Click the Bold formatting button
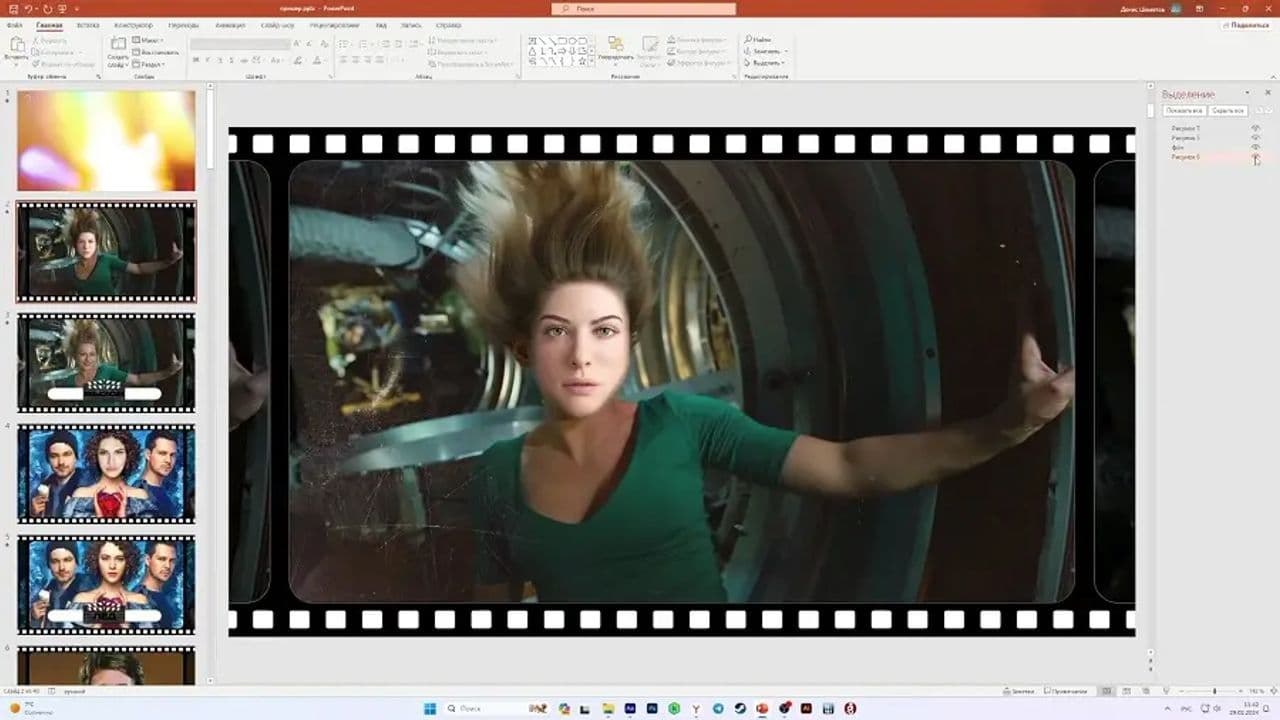1280x720 pixels. click(195, 60)
